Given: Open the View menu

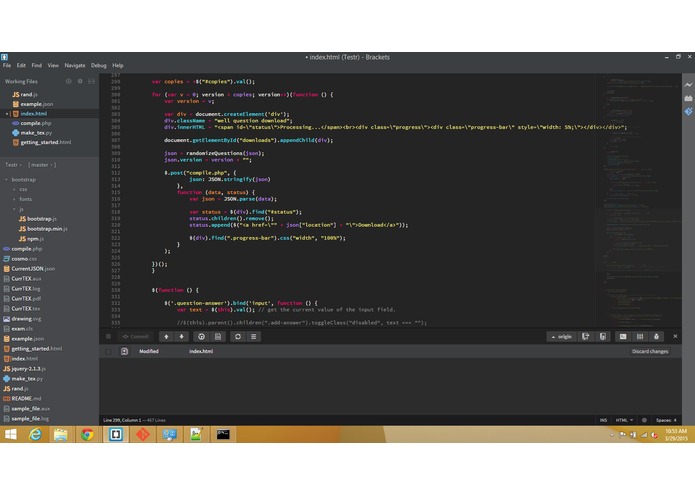Looking at the screenshot, I should click(x=53, y=66).
